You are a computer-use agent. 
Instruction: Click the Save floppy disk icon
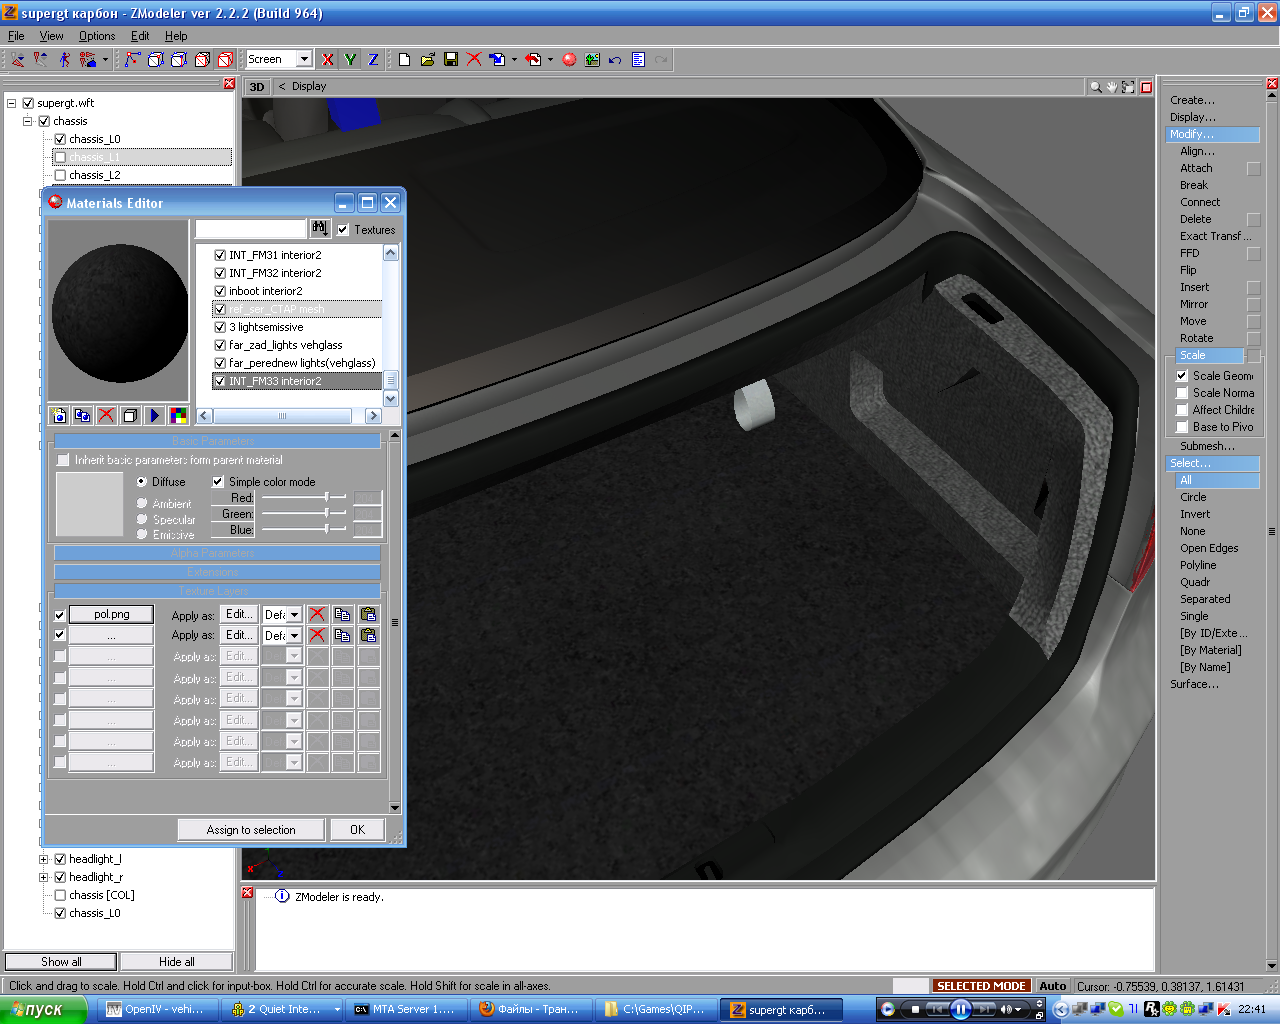(451, 60)
